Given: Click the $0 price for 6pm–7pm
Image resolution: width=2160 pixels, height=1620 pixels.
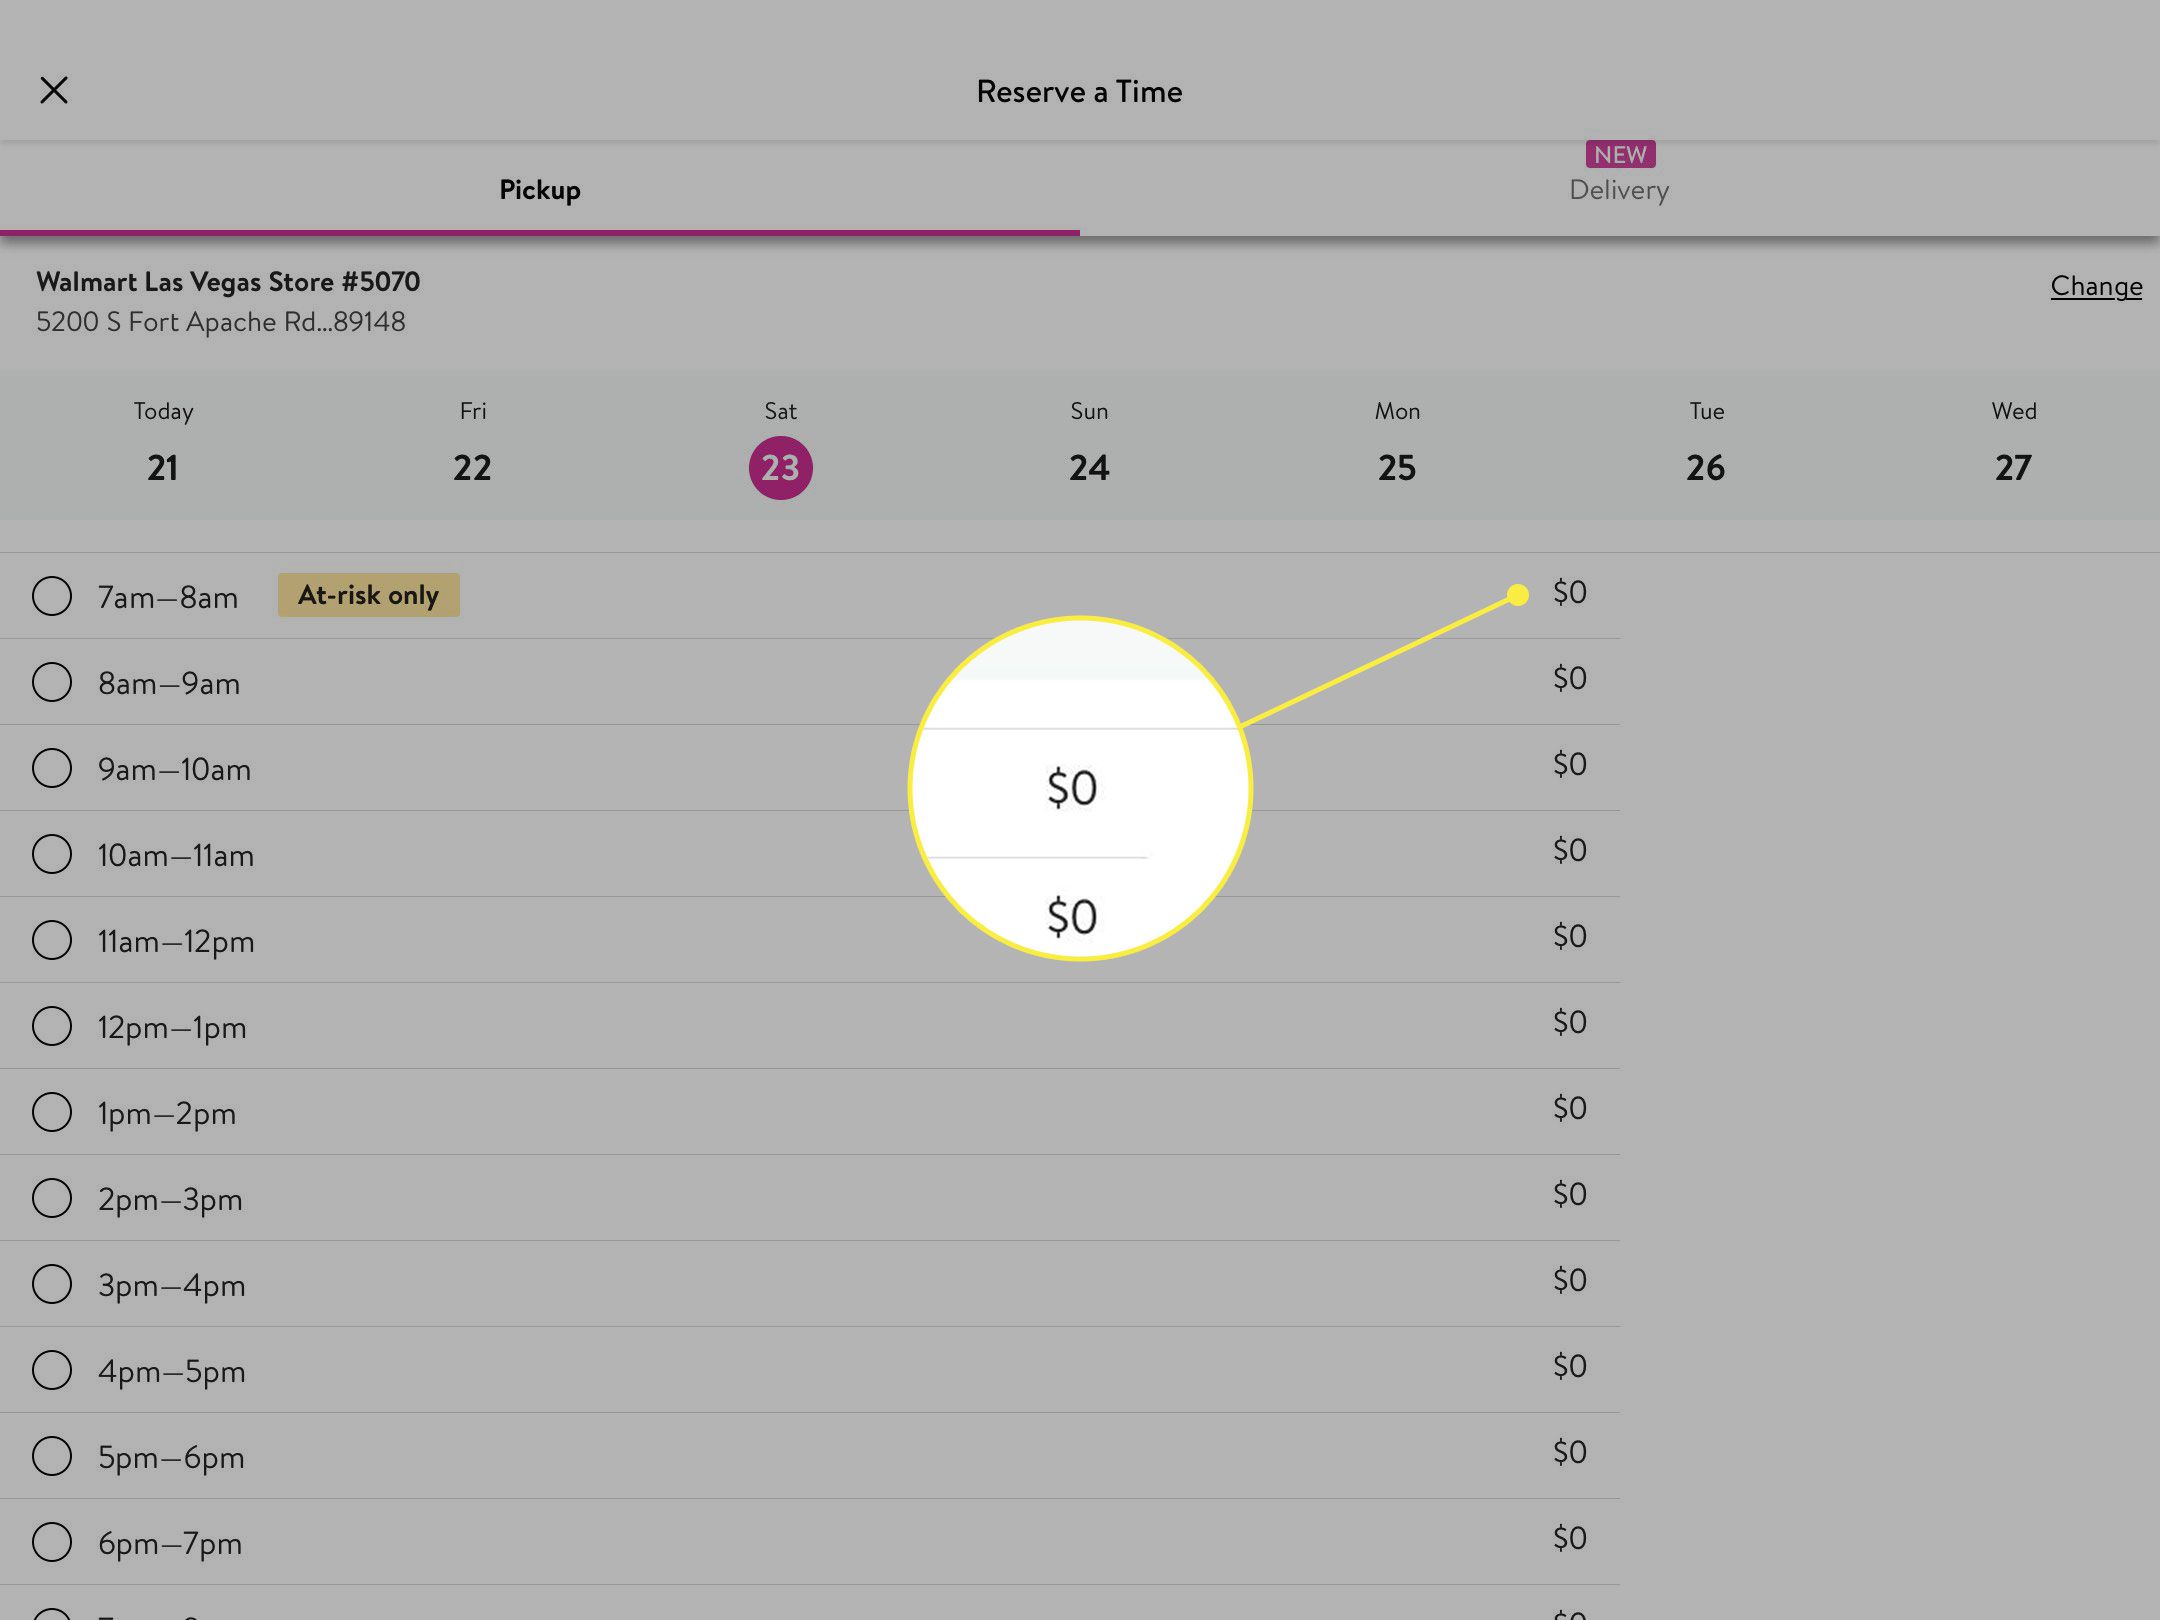Looking at the screenshot, I should (1570, 1538).
